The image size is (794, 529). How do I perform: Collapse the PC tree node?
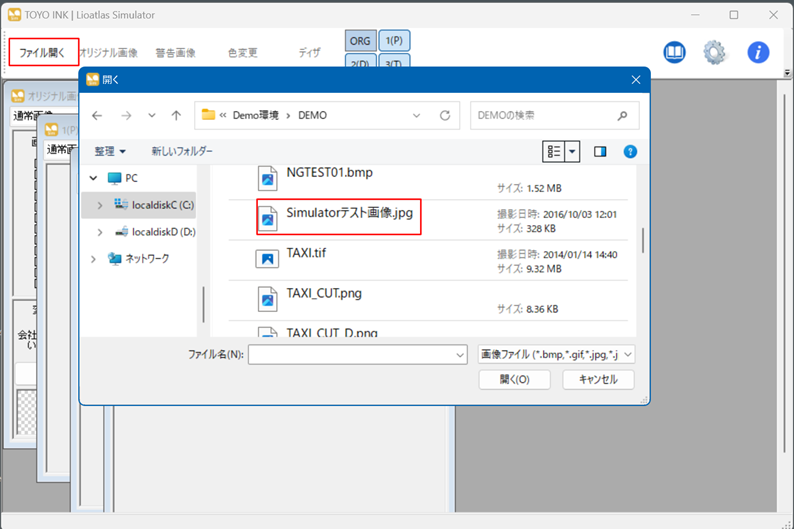pyautogui.click(x=93, y=178)
